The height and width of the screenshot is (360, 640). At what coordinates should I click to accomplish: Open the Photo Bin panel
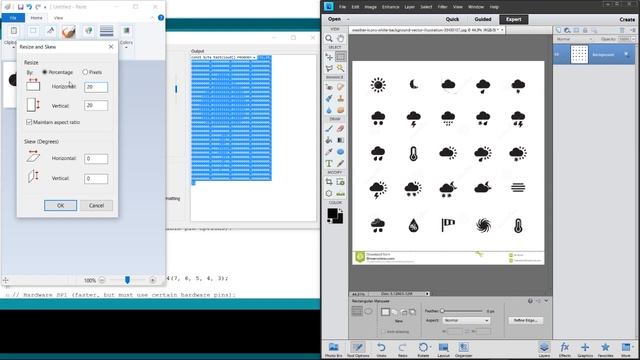click(x=333, y=349)
